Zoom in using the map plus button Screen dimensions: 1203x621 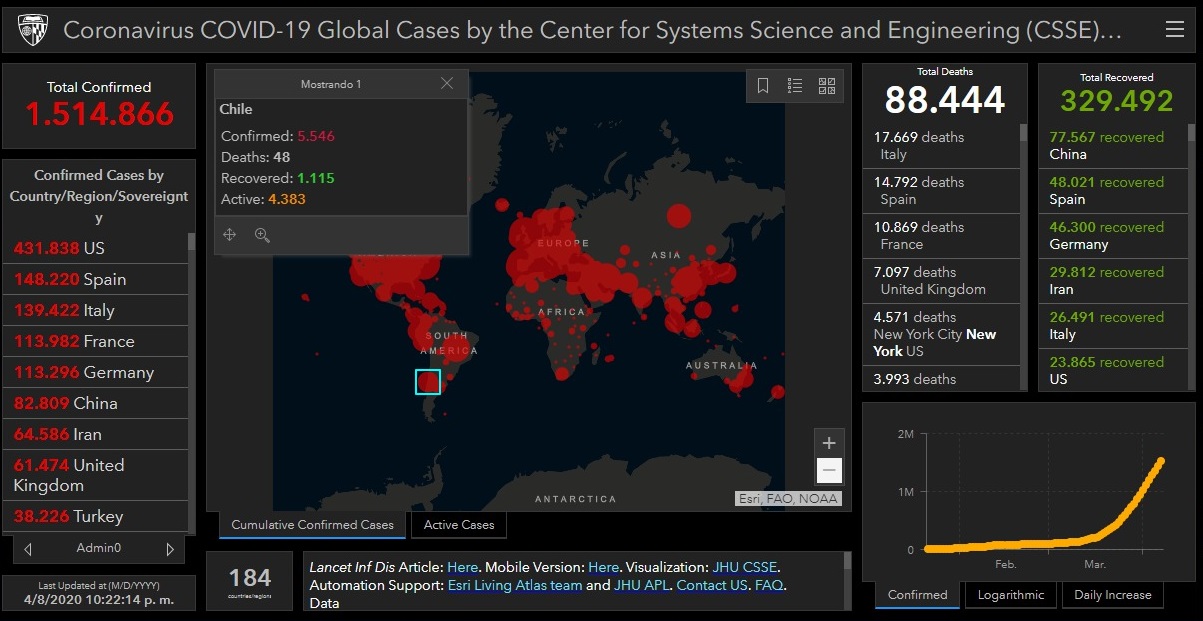(x=828, y=442)
